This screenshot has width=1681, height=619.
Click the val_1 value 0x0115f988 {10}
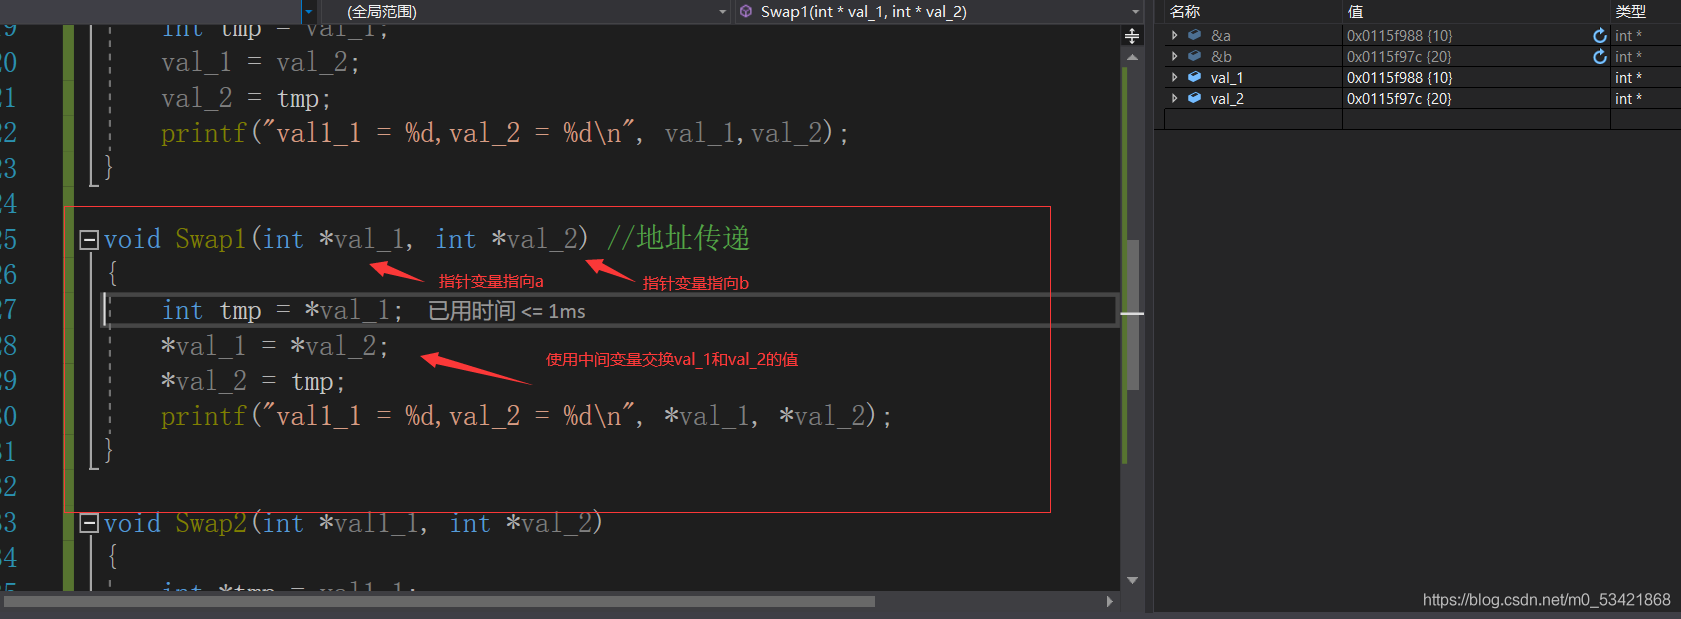(1399, 77)
